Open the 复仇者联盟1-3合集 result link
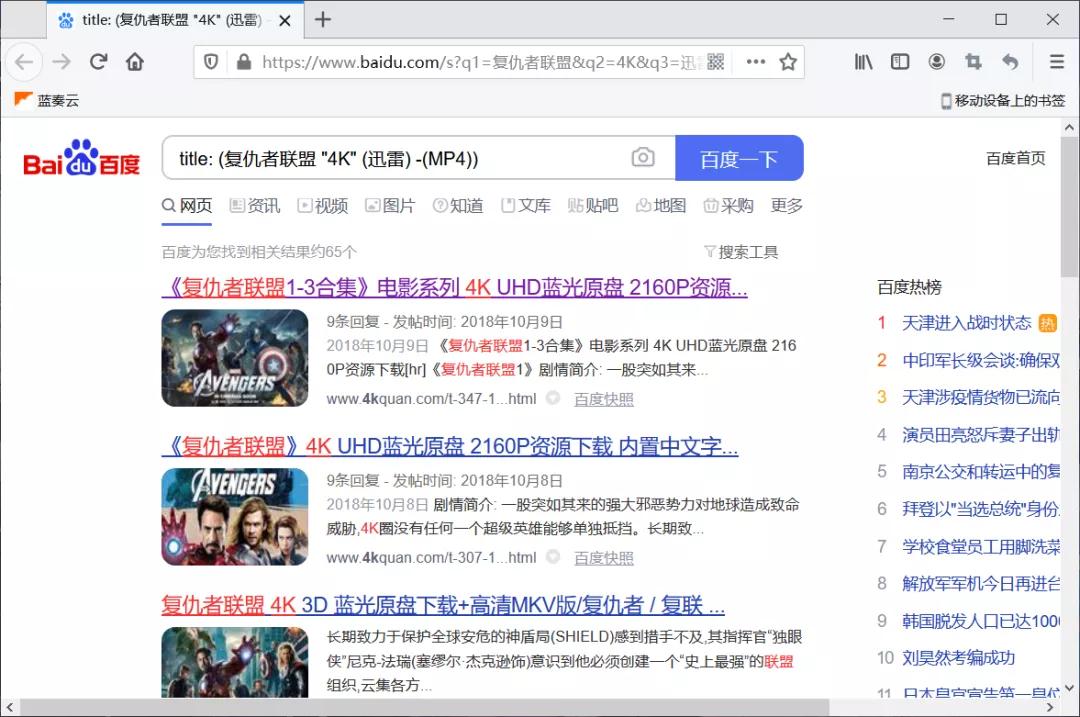This screenshot has width=1080, height=717. click(x=454, y=288)
